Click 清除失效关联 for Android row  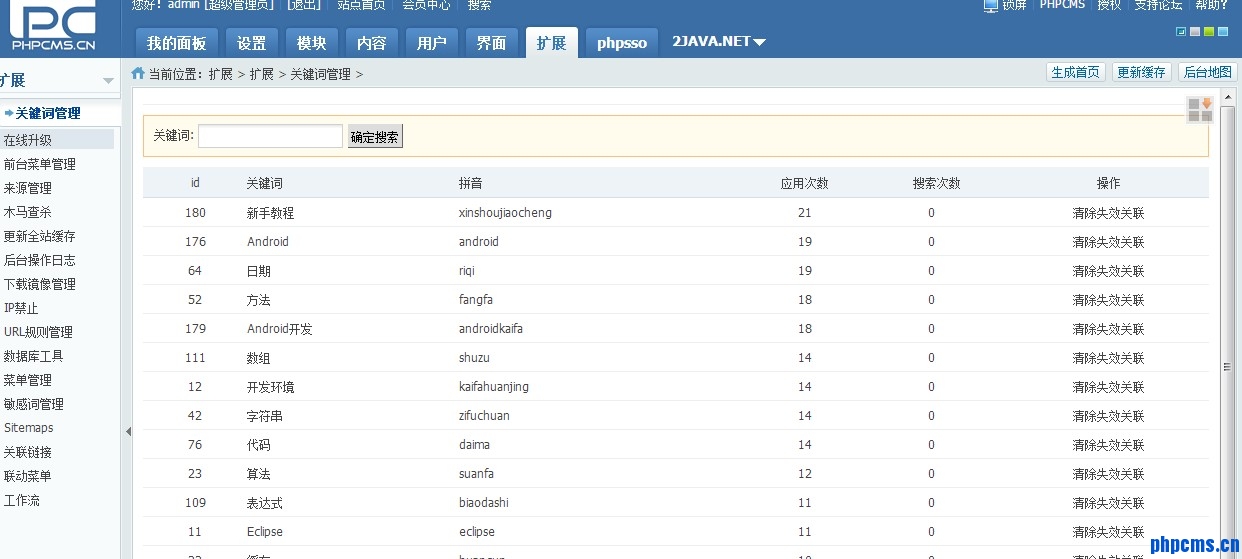click(x=1108, y=242)
